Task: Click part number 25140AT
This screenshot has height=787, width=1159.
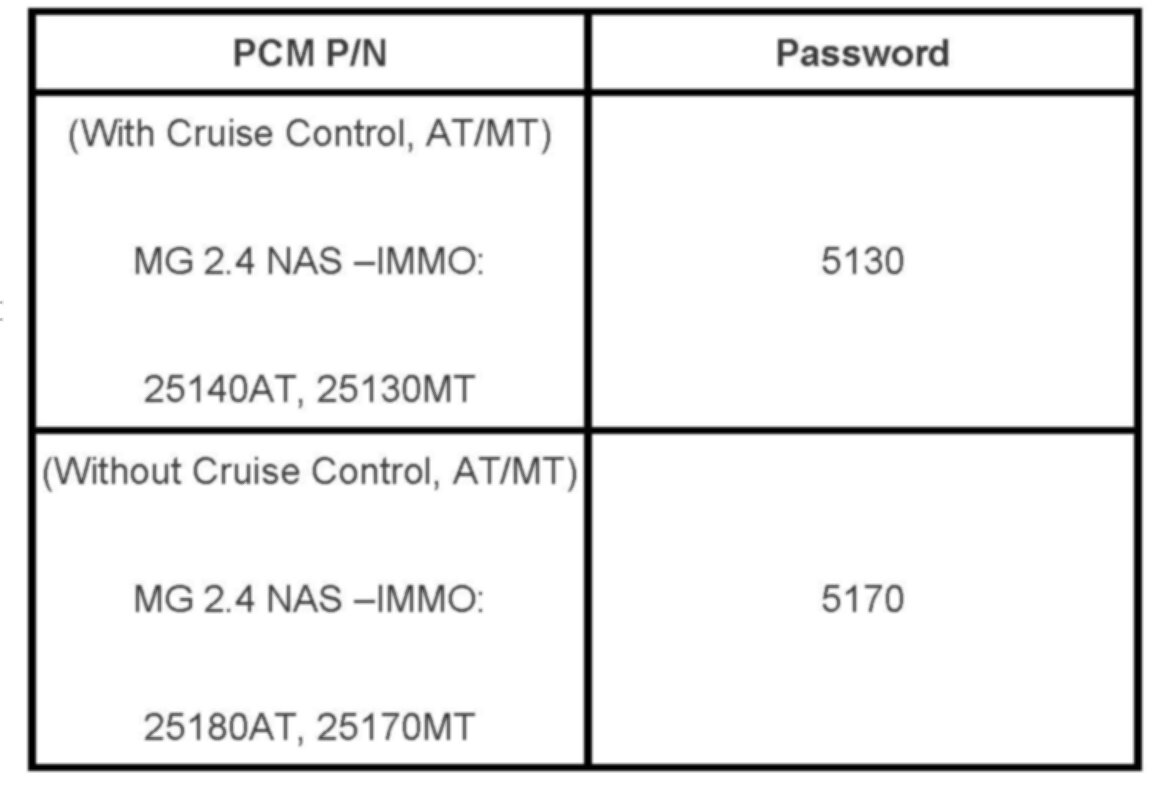Action: coord(222,390)
